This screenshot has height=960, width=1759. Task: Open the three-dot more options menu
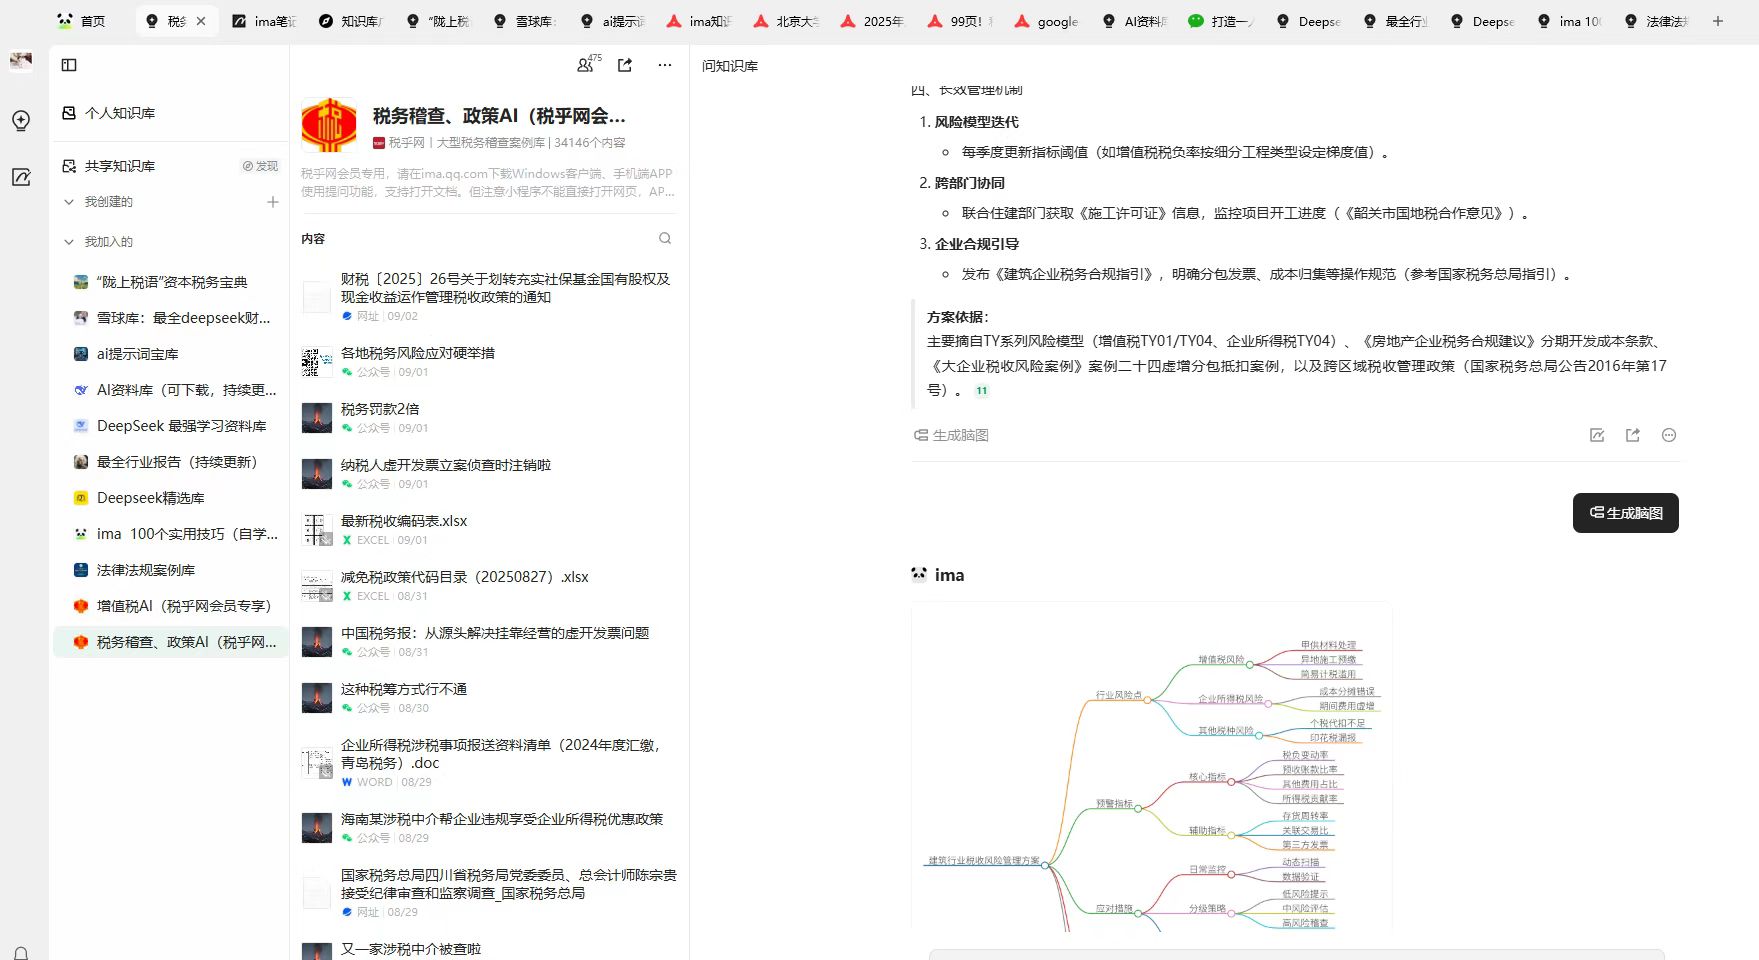tap(665, 65)
